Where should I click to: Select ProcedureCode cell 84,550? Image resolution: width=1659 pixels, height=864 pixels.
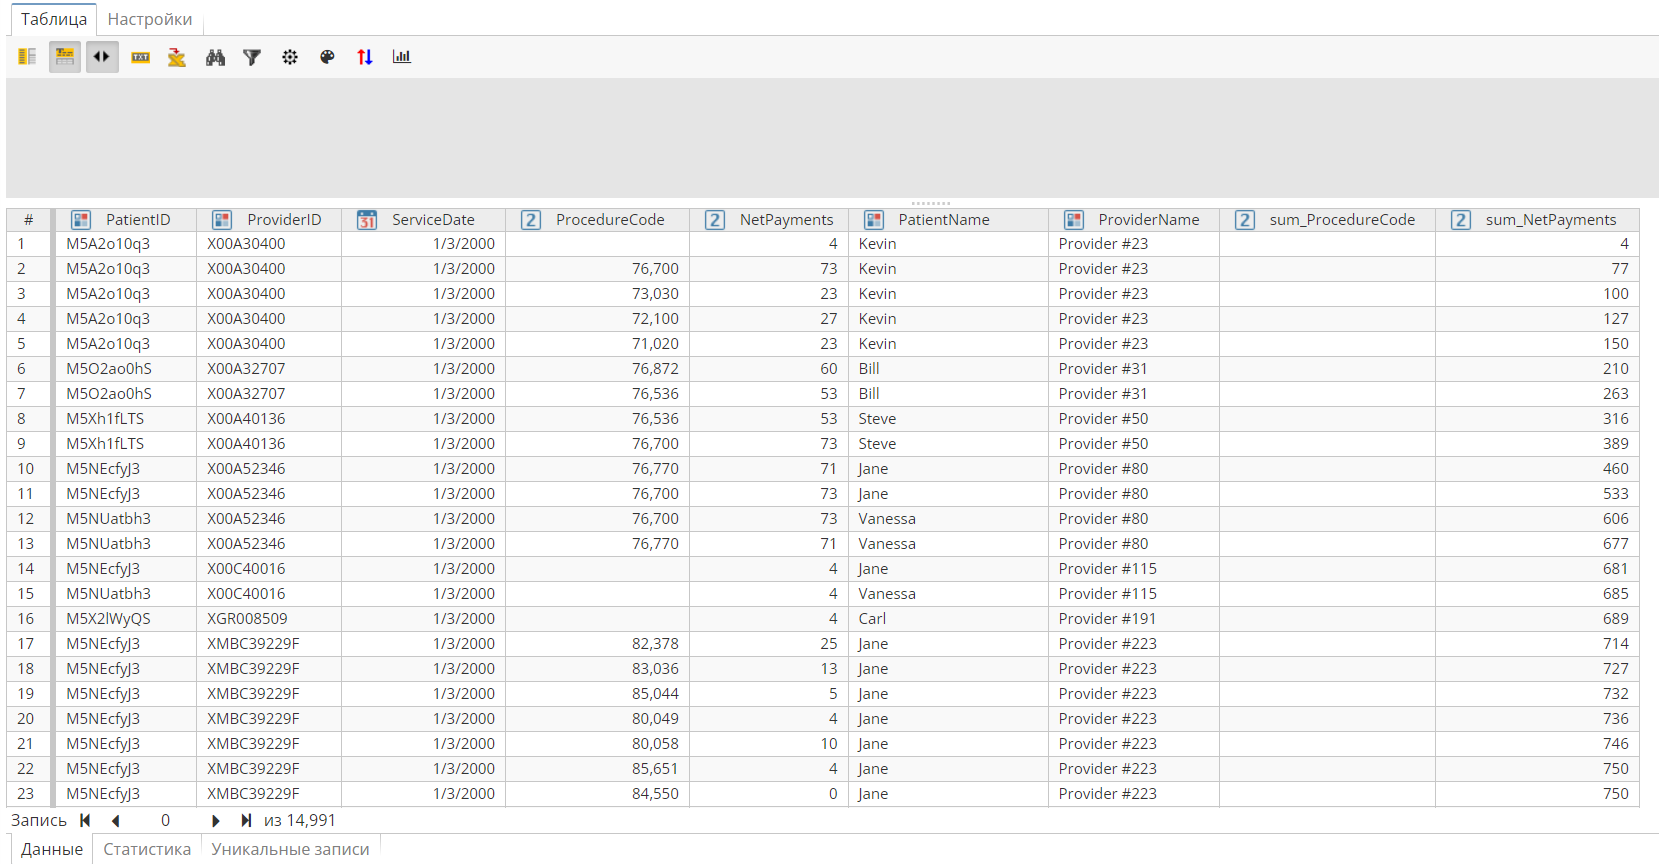click(598, 794)
